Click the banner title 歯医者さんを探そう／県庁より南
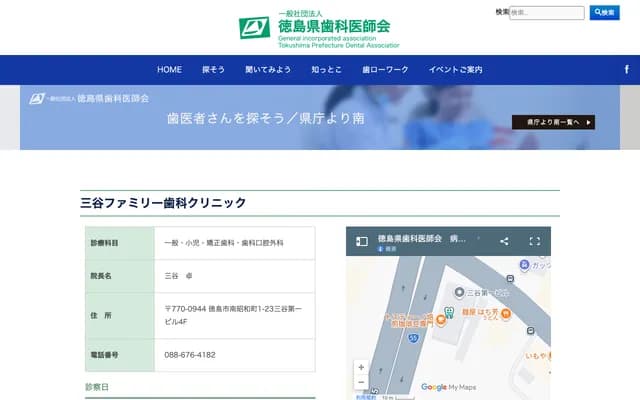This screenshot has width=640, height=400. [x=266, y=118]
